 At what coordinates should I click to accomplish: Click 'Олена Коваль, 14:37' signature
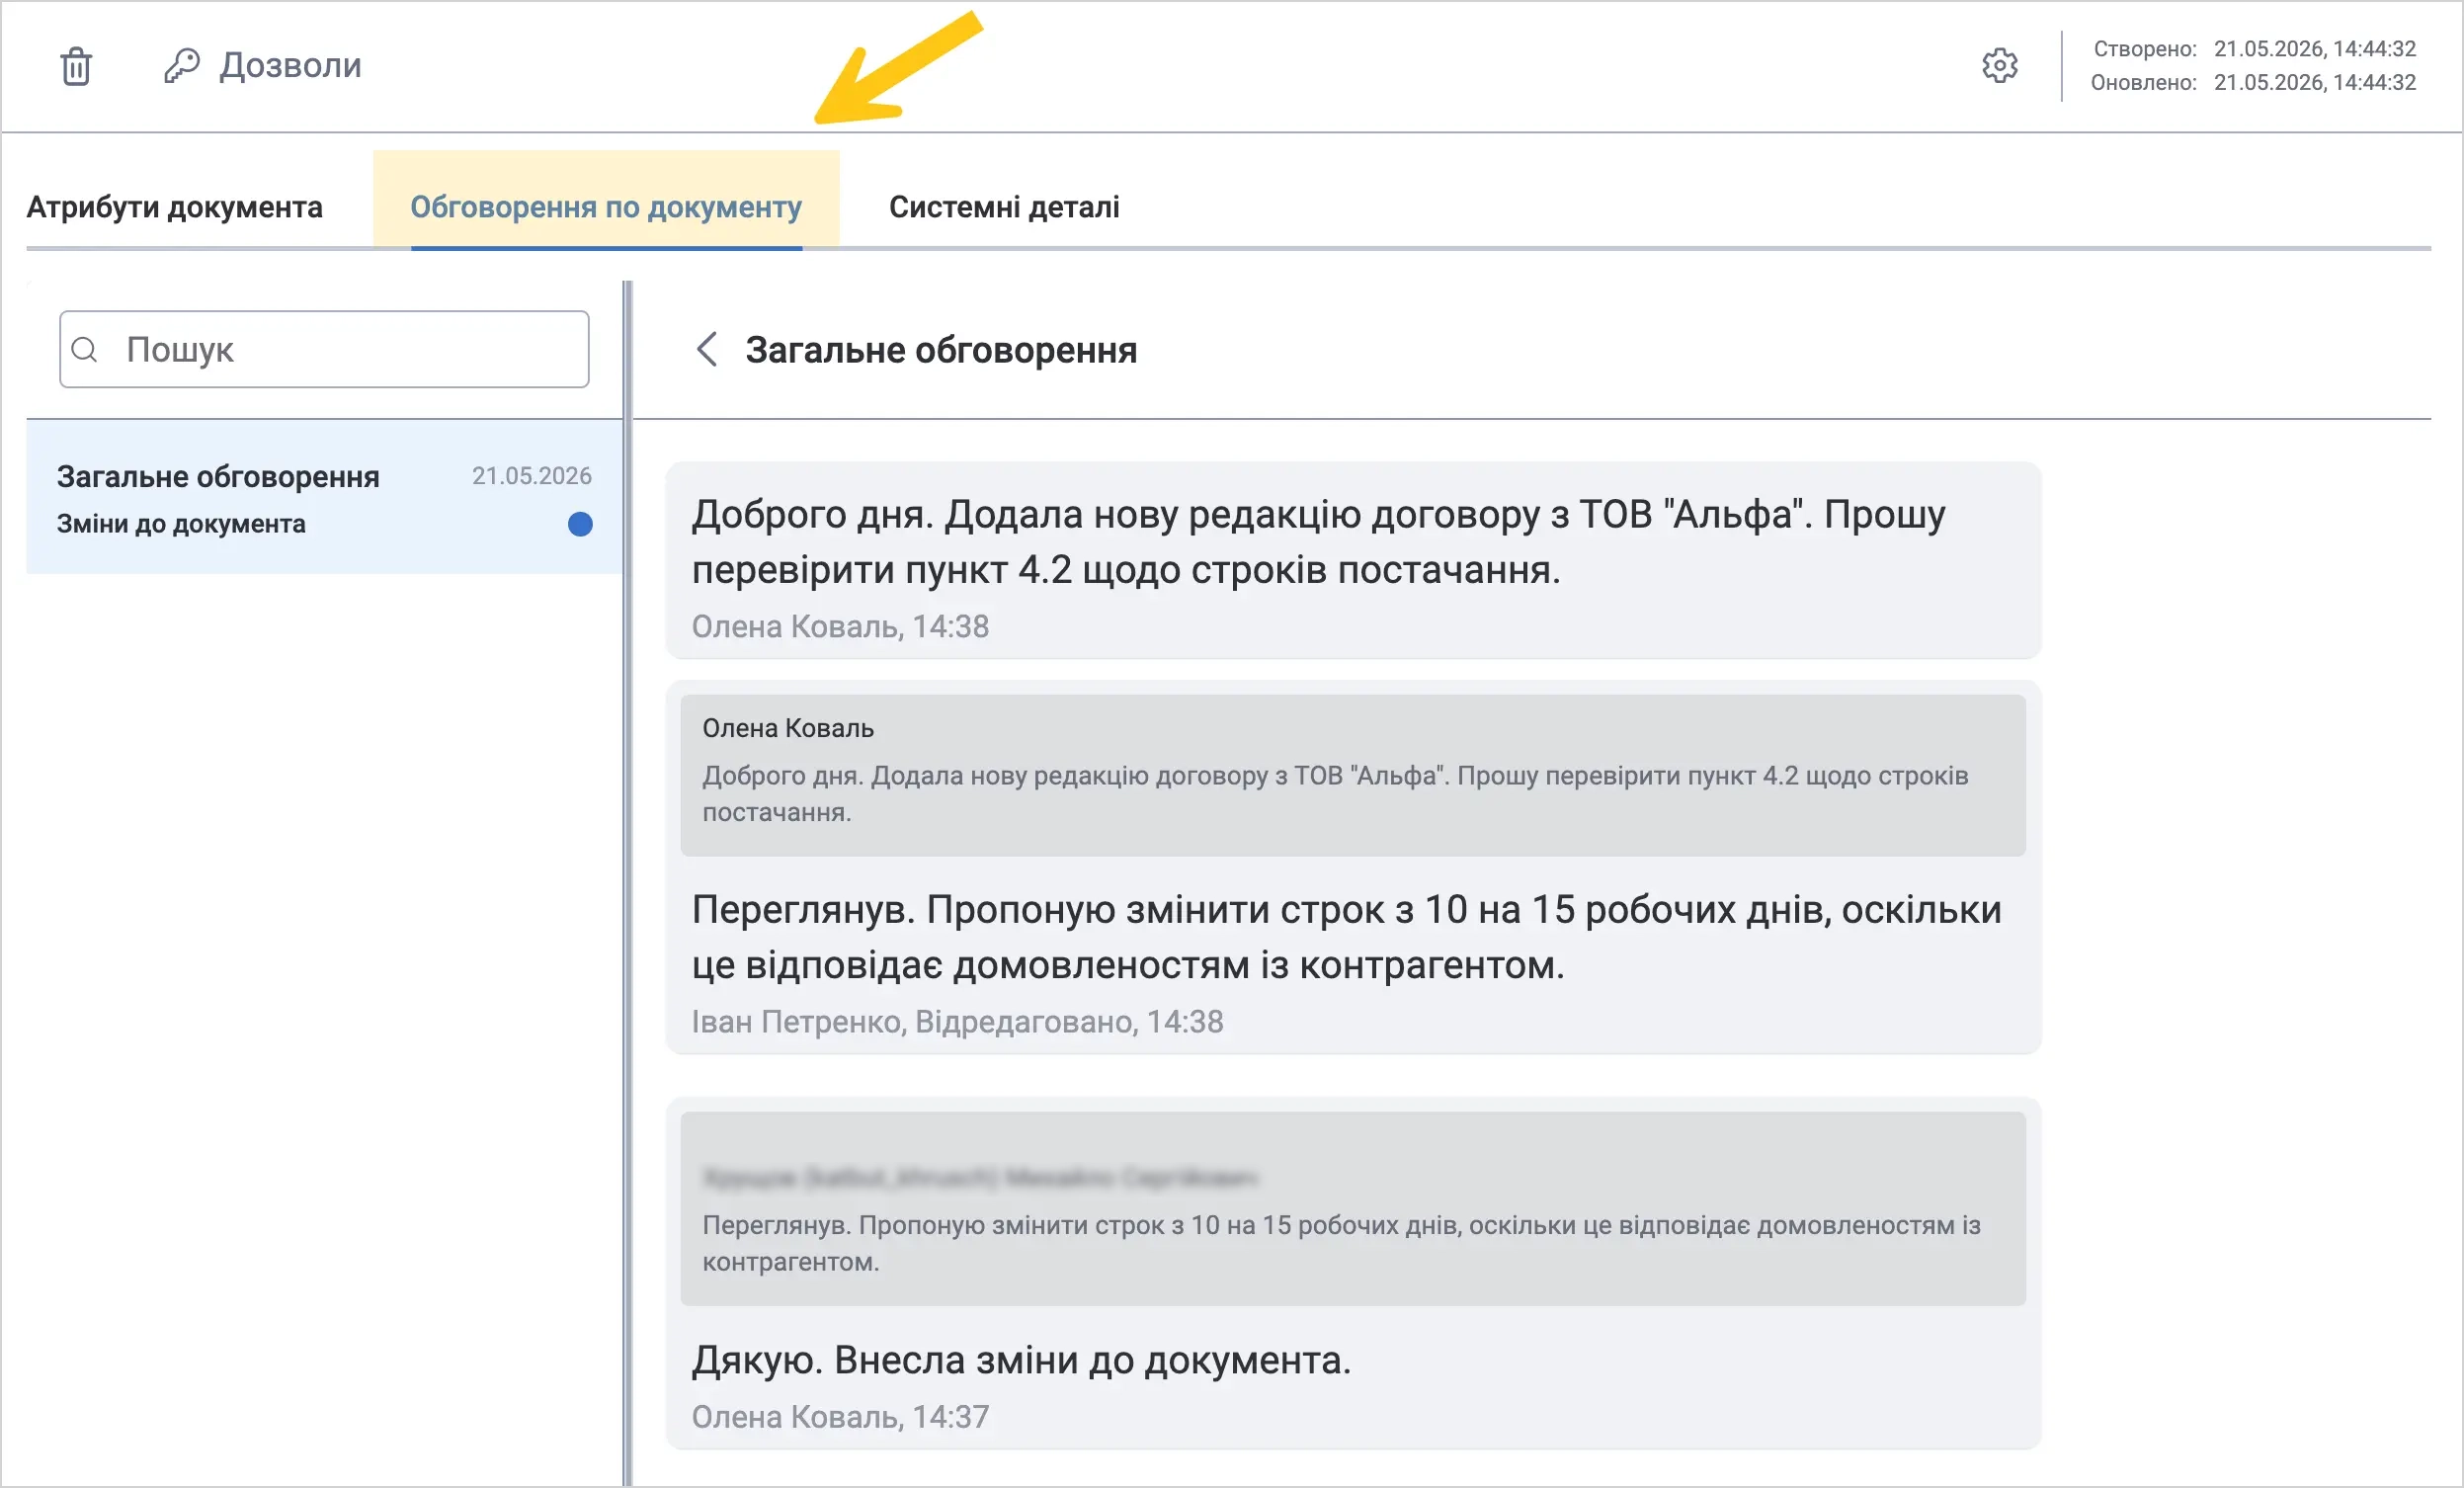click(x=840, y=1416)
